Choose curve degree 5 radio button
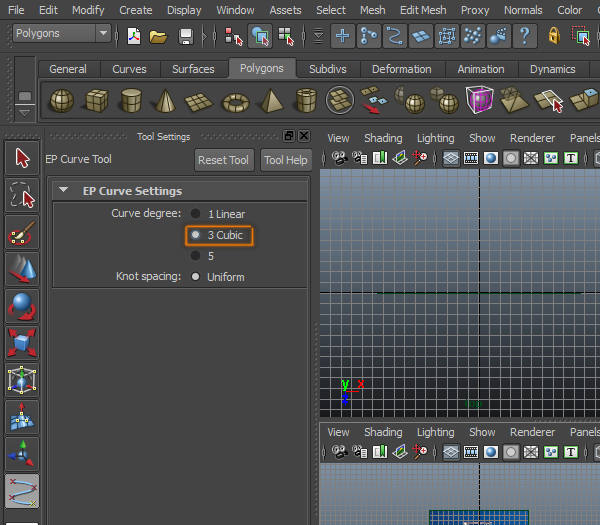600x525 pixels. tap(196, 256)
